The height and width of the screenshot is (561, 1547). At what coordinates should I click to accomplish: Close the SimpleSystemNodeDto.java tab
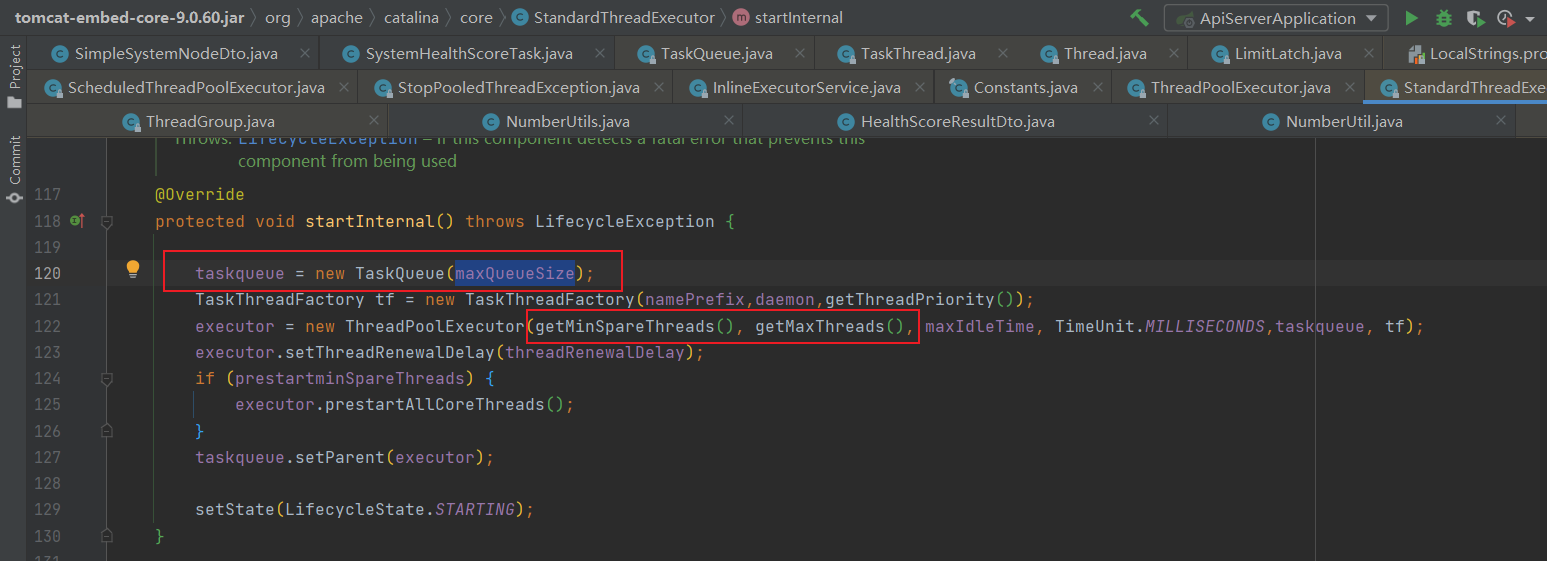tap(303, 54)
